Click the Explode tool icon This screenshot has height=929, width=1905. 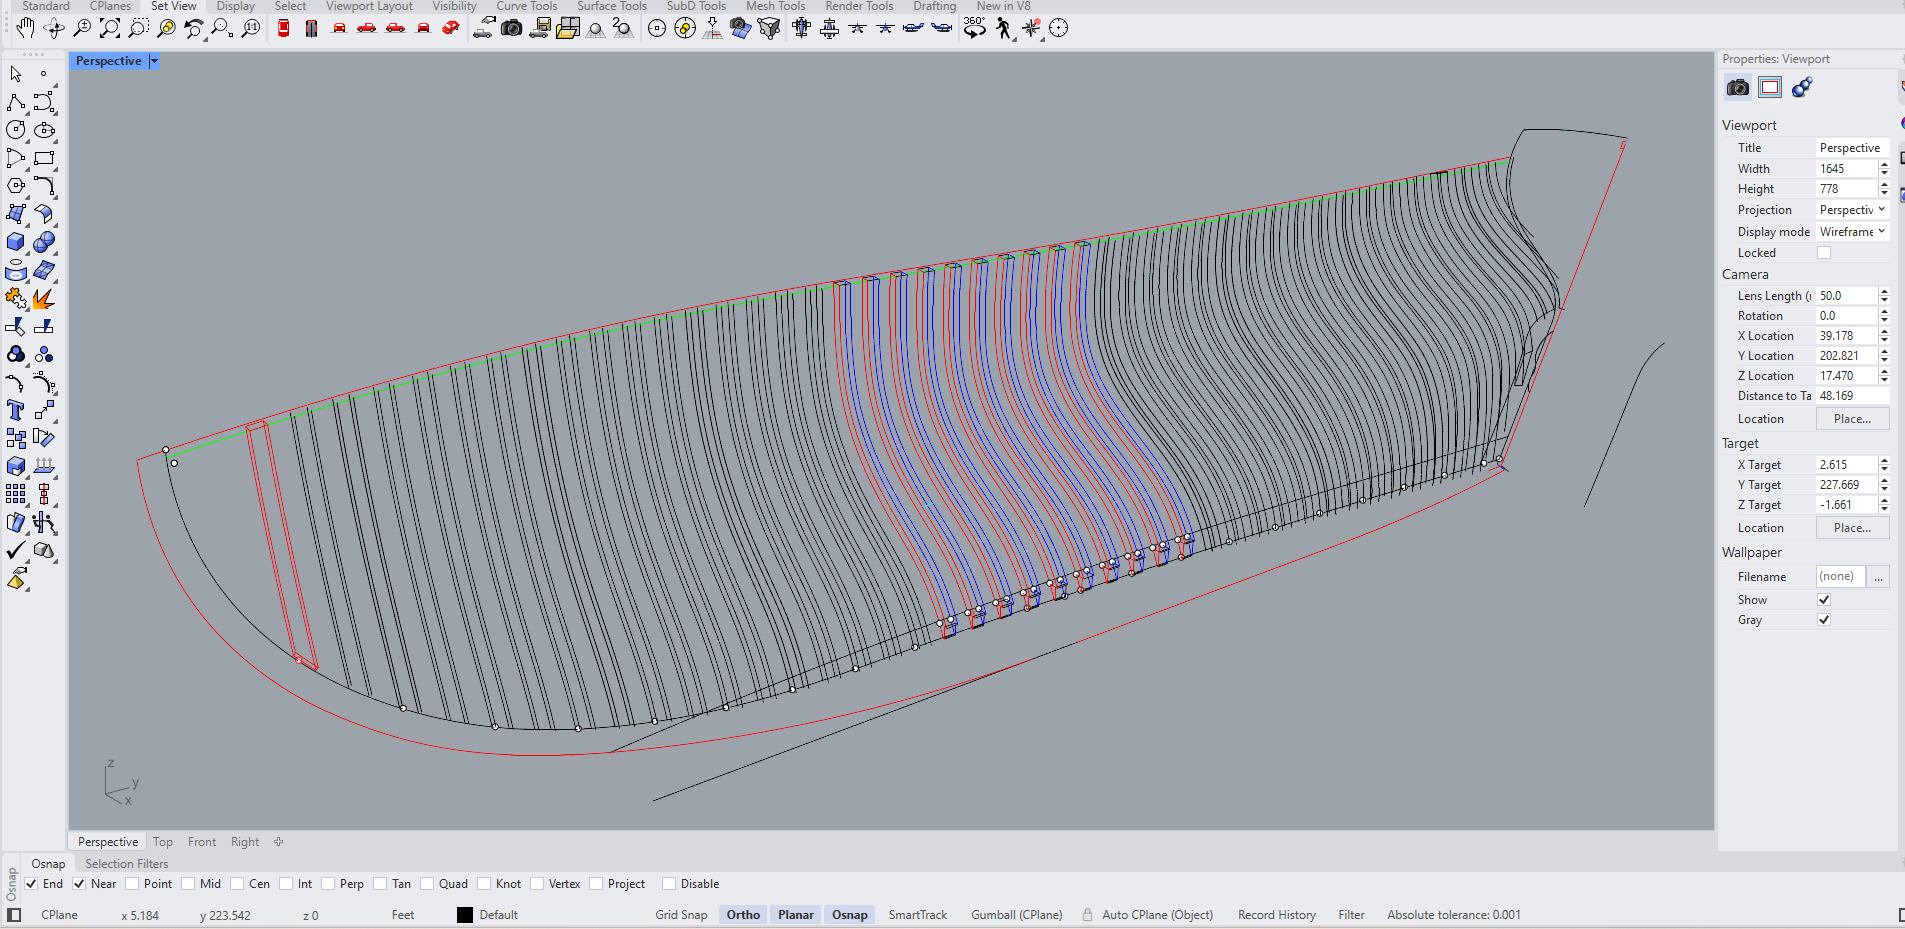click(x=43, y=299)
